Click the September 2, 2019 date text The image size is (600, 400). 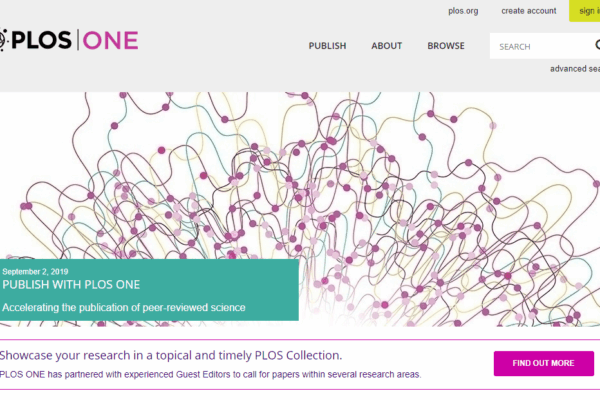(35, 272)
